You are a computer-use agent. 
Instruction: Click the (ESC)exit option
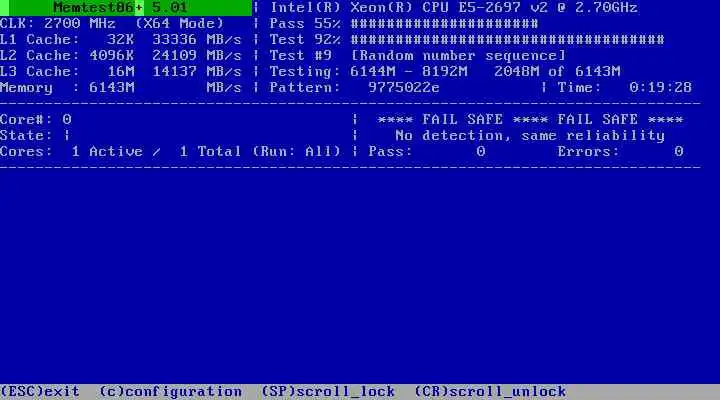pos(40,391)
